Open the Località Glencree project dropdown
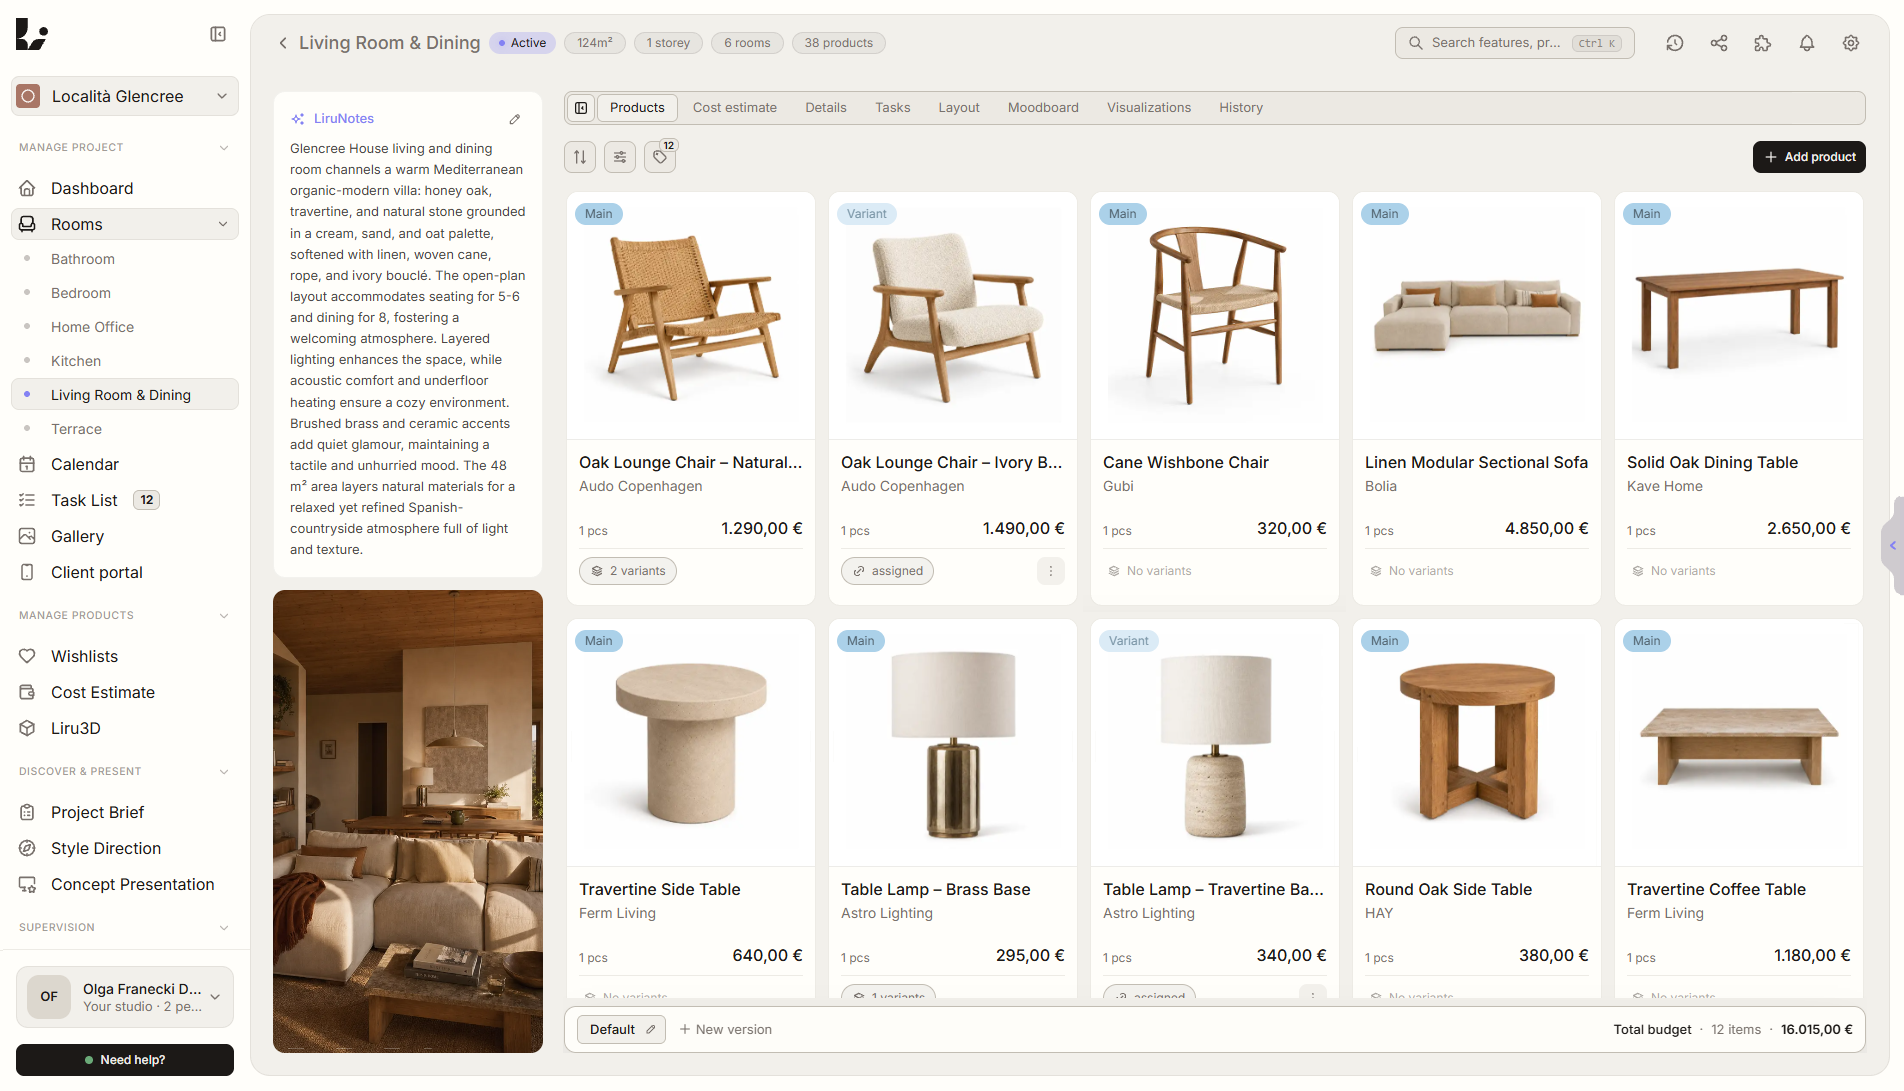This screenshot has width=1904, height=1091. coord(125,96)
